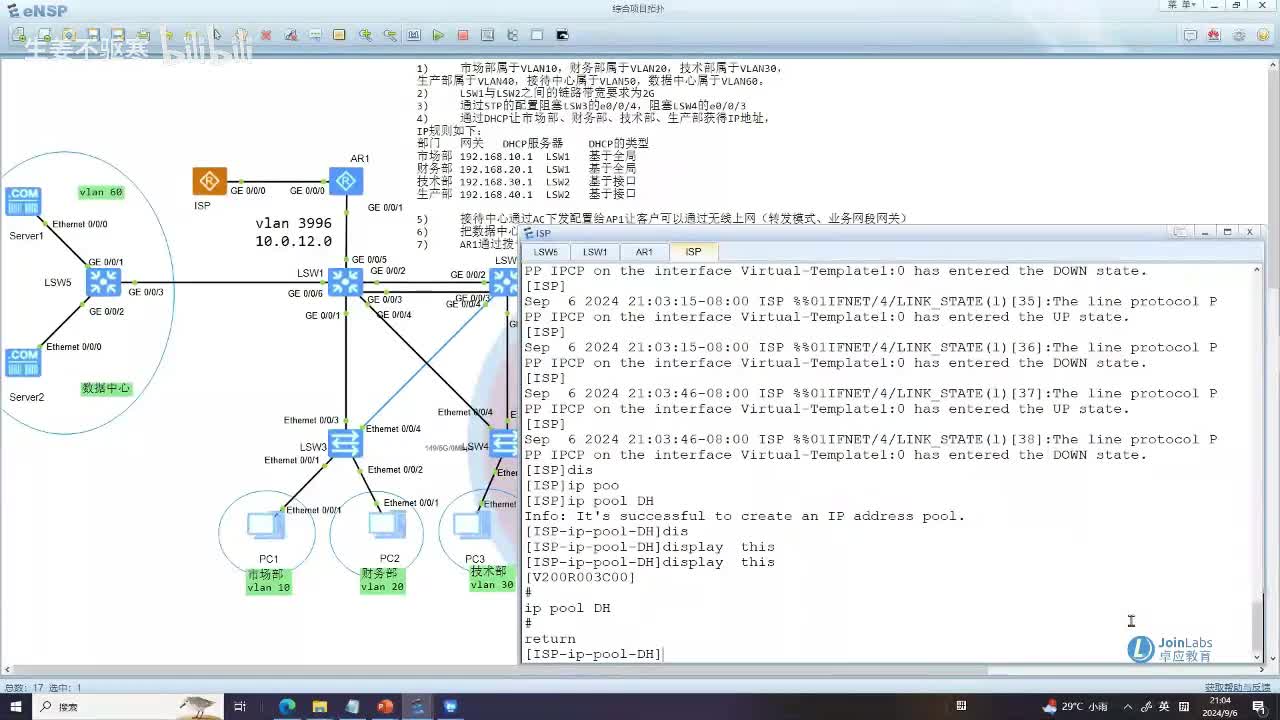Screen dimensions: 1280x720
Task: Start devices with green play icon
Action: point(438,35)
